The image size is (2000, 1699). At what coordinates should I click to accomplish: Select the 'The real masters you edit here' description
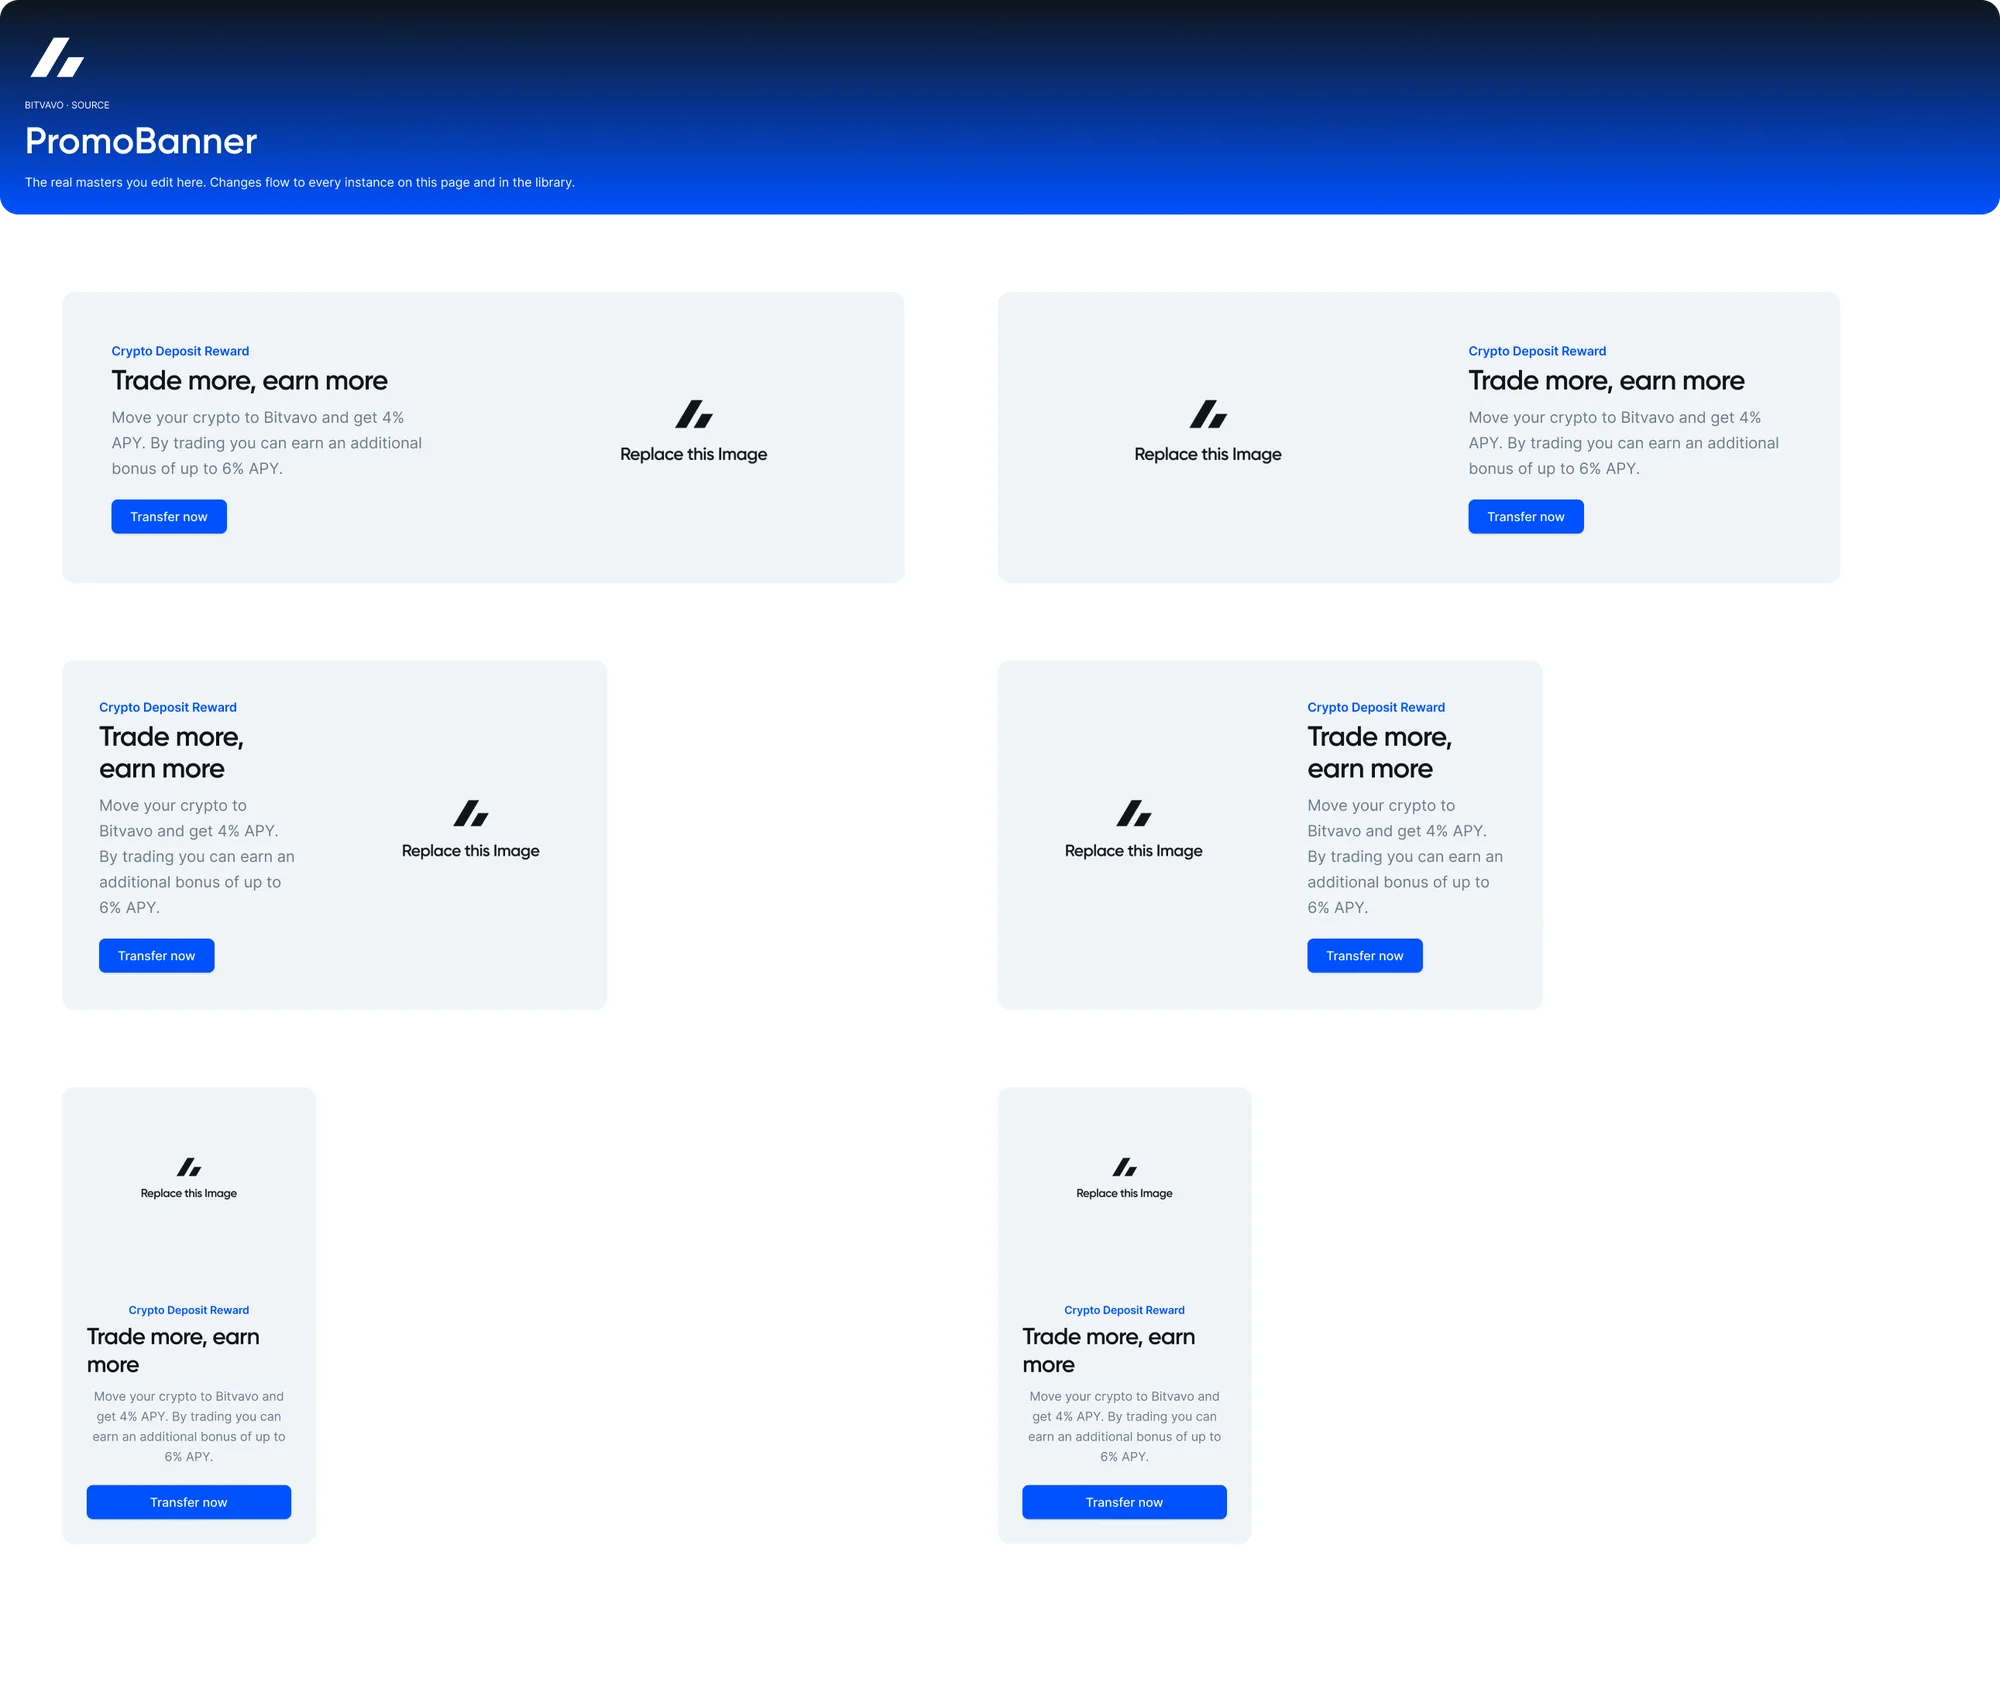(300, 182)
